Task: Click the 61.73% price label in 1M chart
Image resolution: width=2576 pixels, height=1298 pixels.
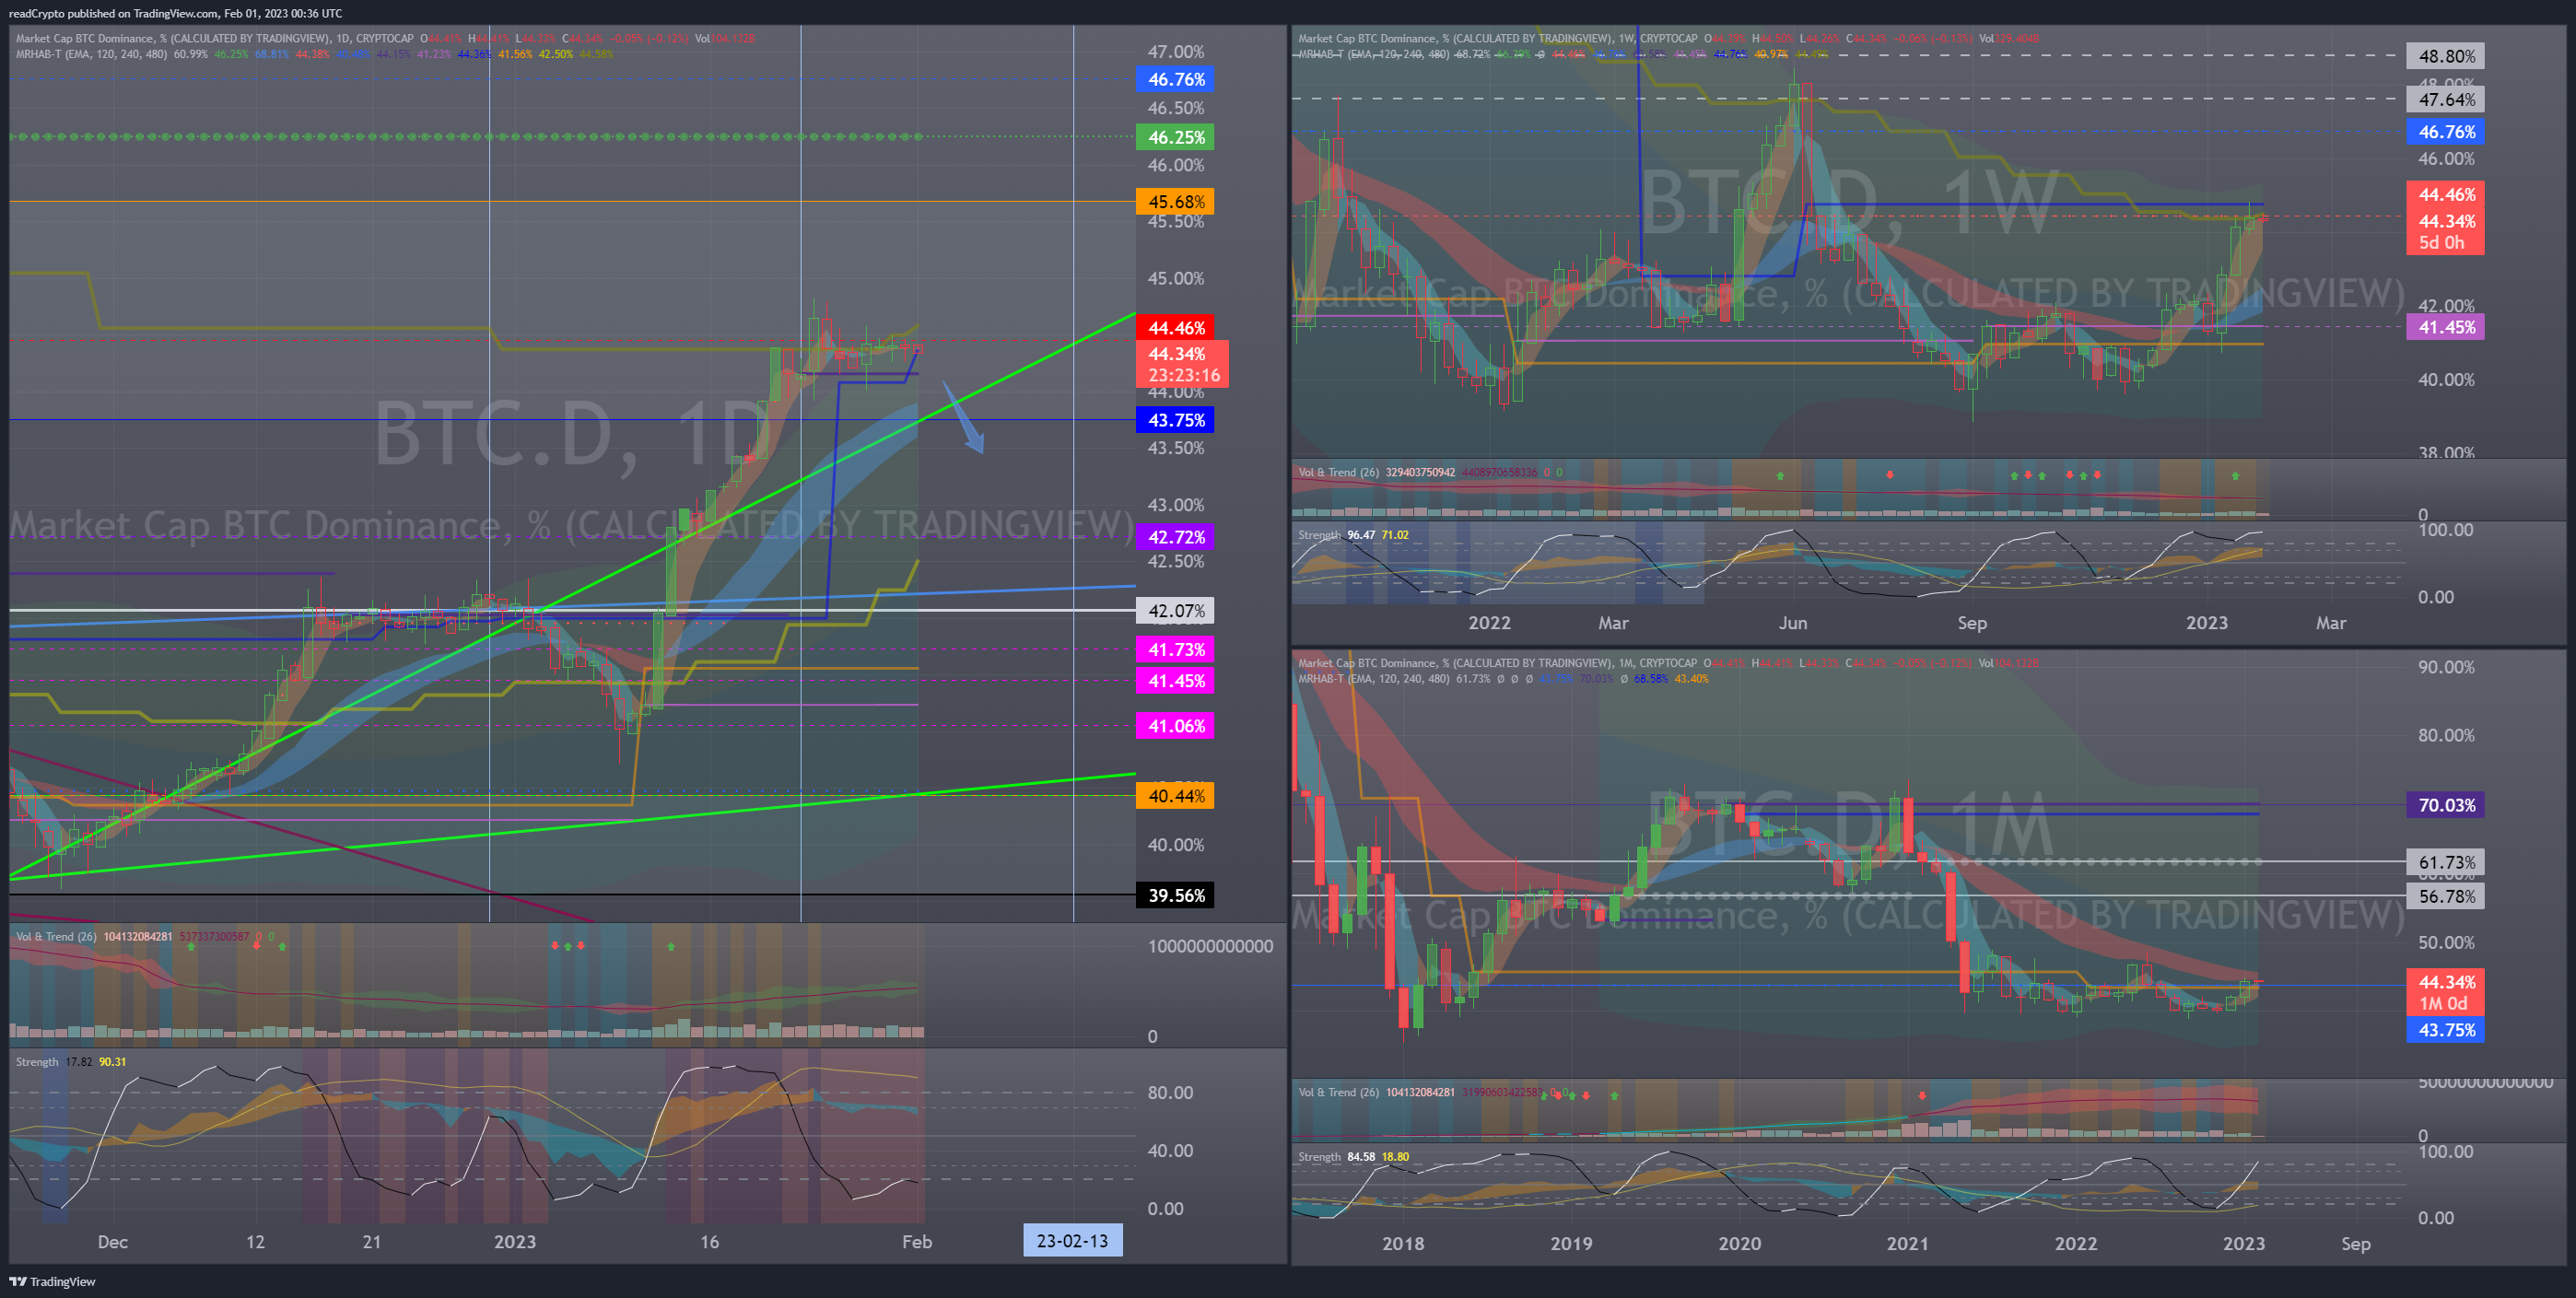Action: pyautogui.click(x=2447, y=862)
